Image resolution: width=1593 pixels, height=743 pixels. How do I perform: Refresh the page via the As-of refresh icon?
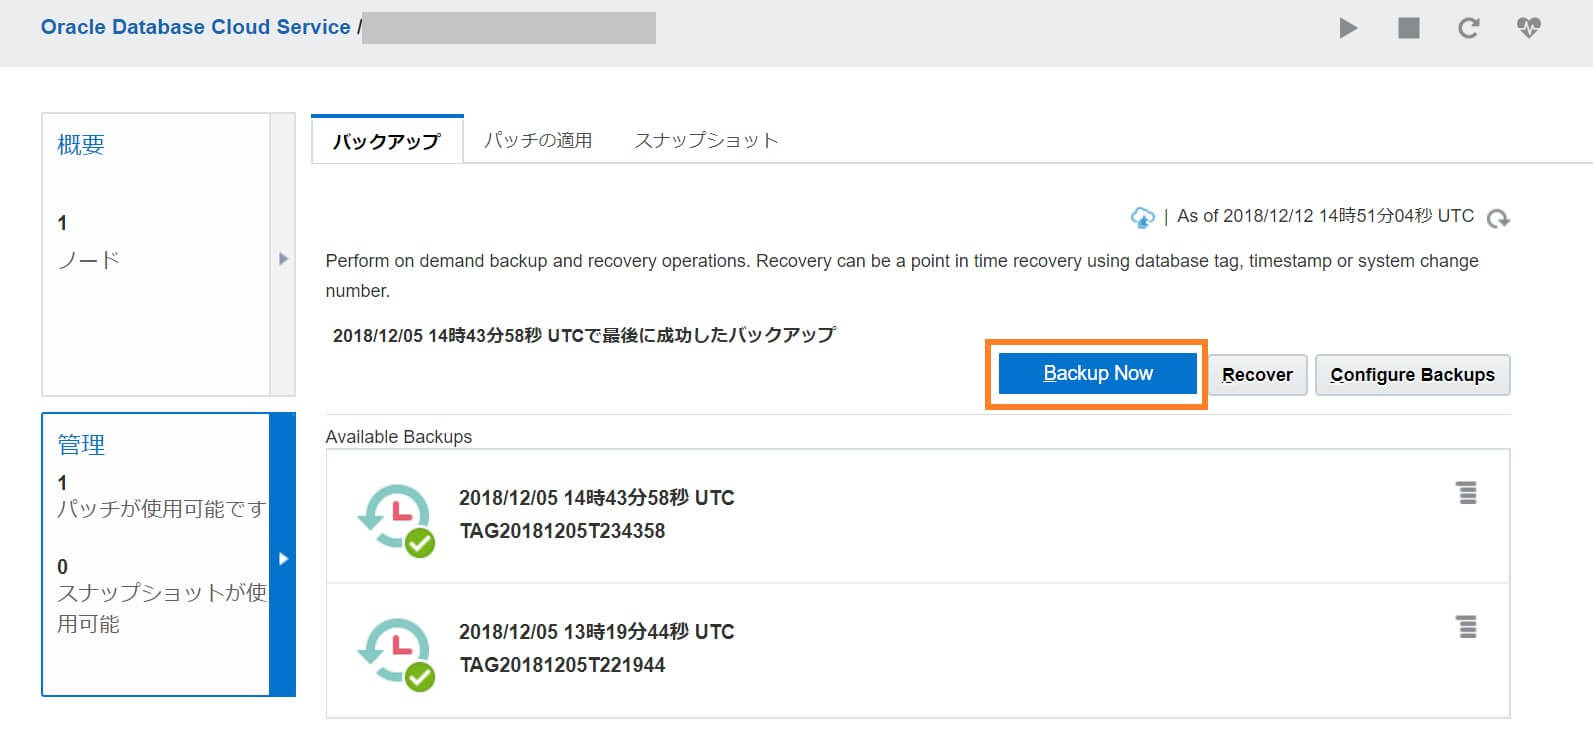click(x=1498, y=218)
